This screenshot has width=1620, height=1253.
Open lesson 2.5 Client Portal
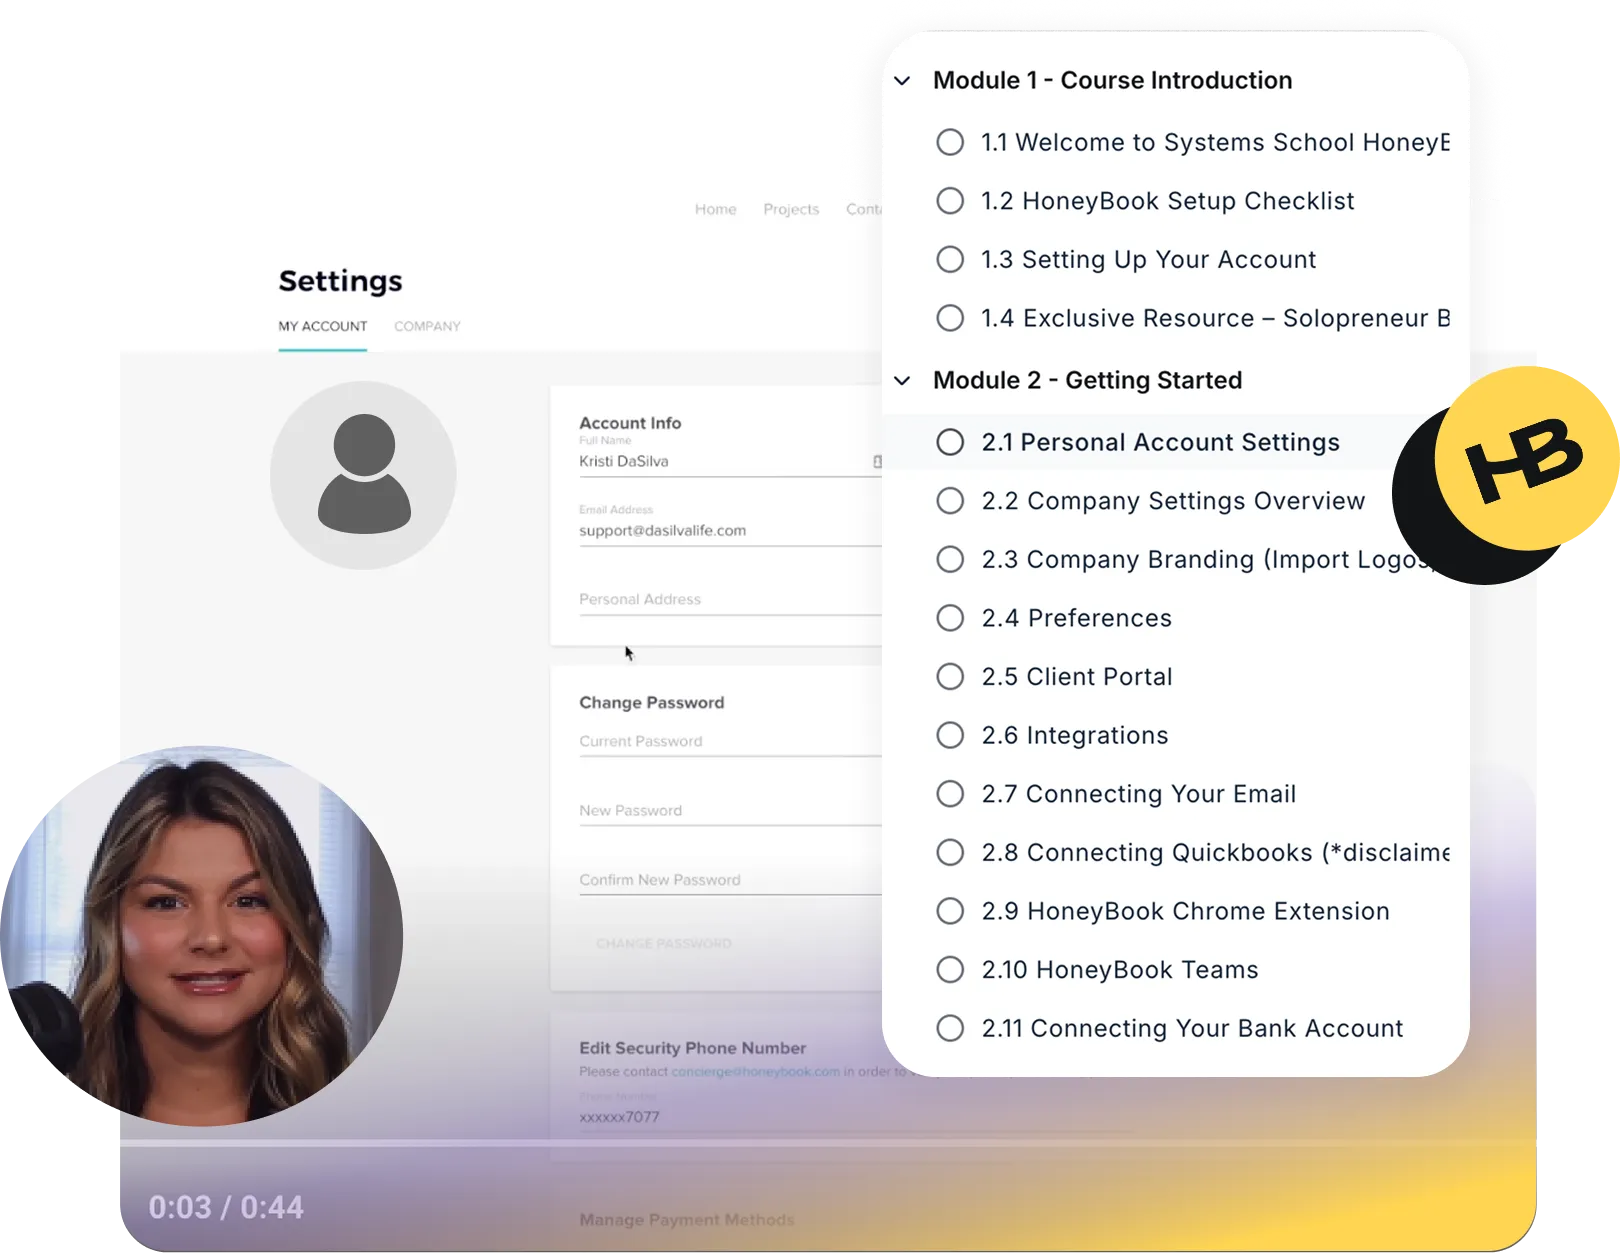pyautogui.click(x=1077, y=677)
